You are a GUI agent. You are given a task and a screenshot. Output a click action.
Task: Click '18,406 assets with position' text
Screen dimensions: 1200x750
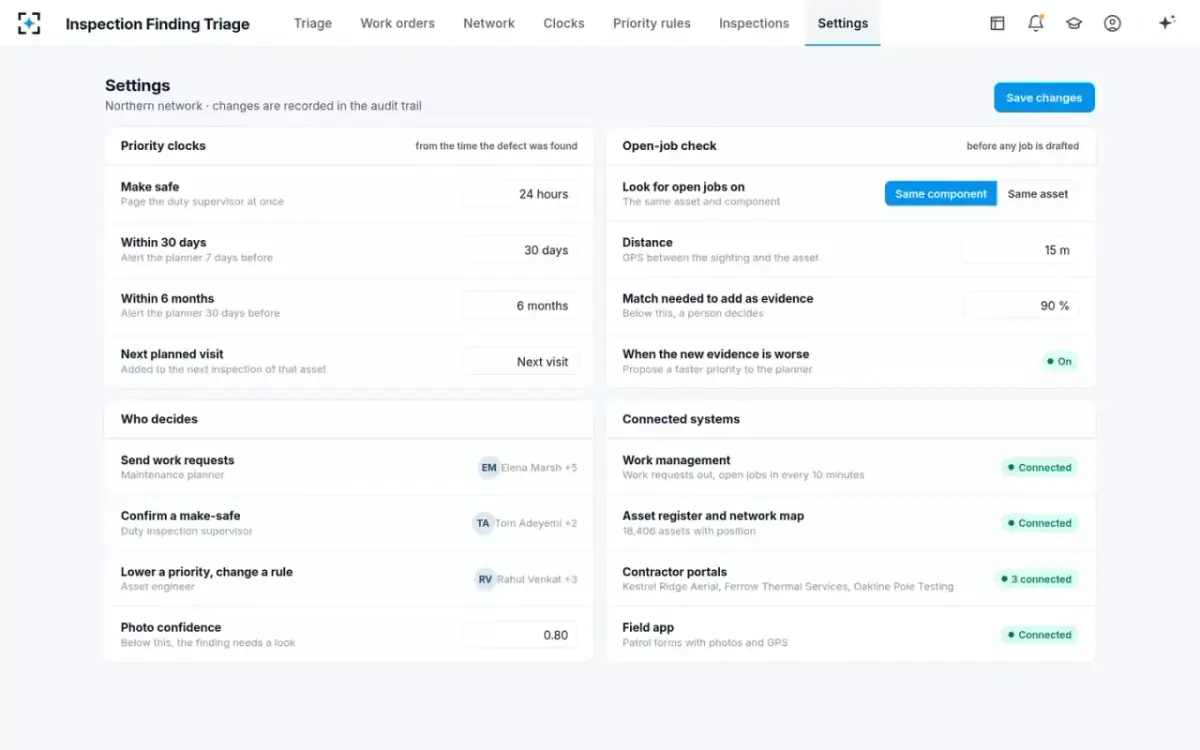click(689, 531)
